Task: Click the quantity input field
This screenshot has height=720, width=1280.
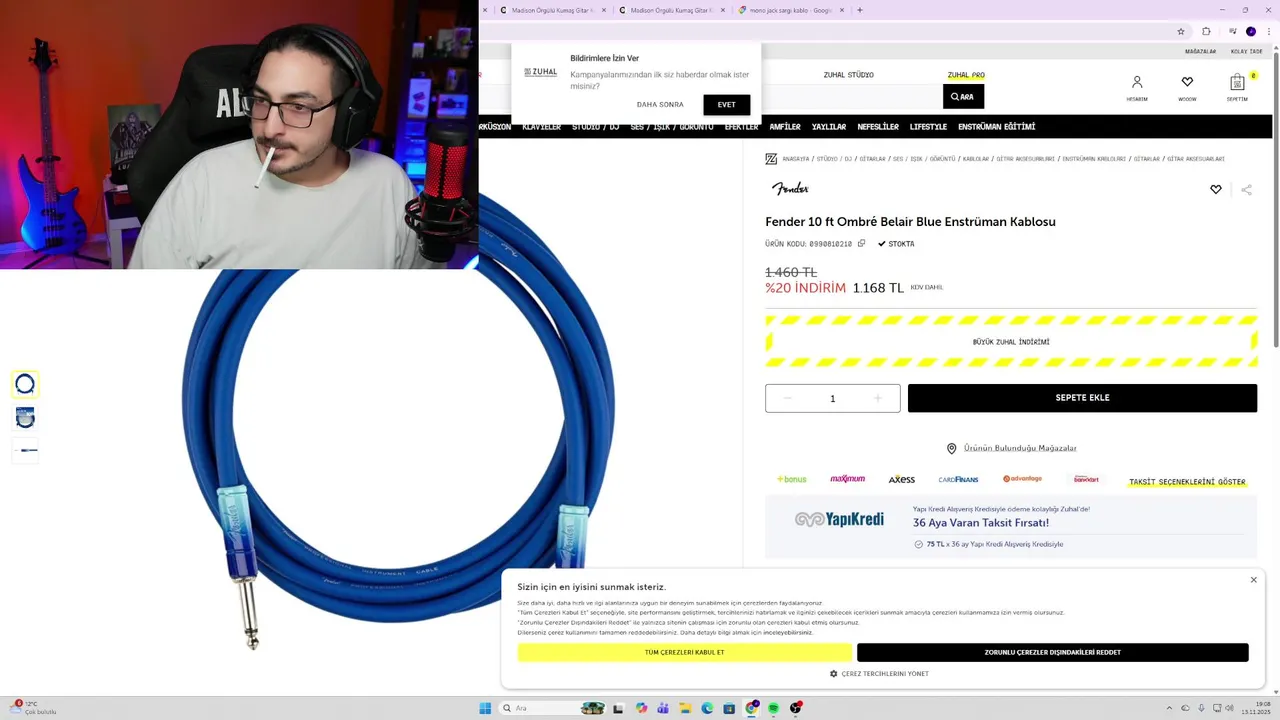Action: [832, 398]
